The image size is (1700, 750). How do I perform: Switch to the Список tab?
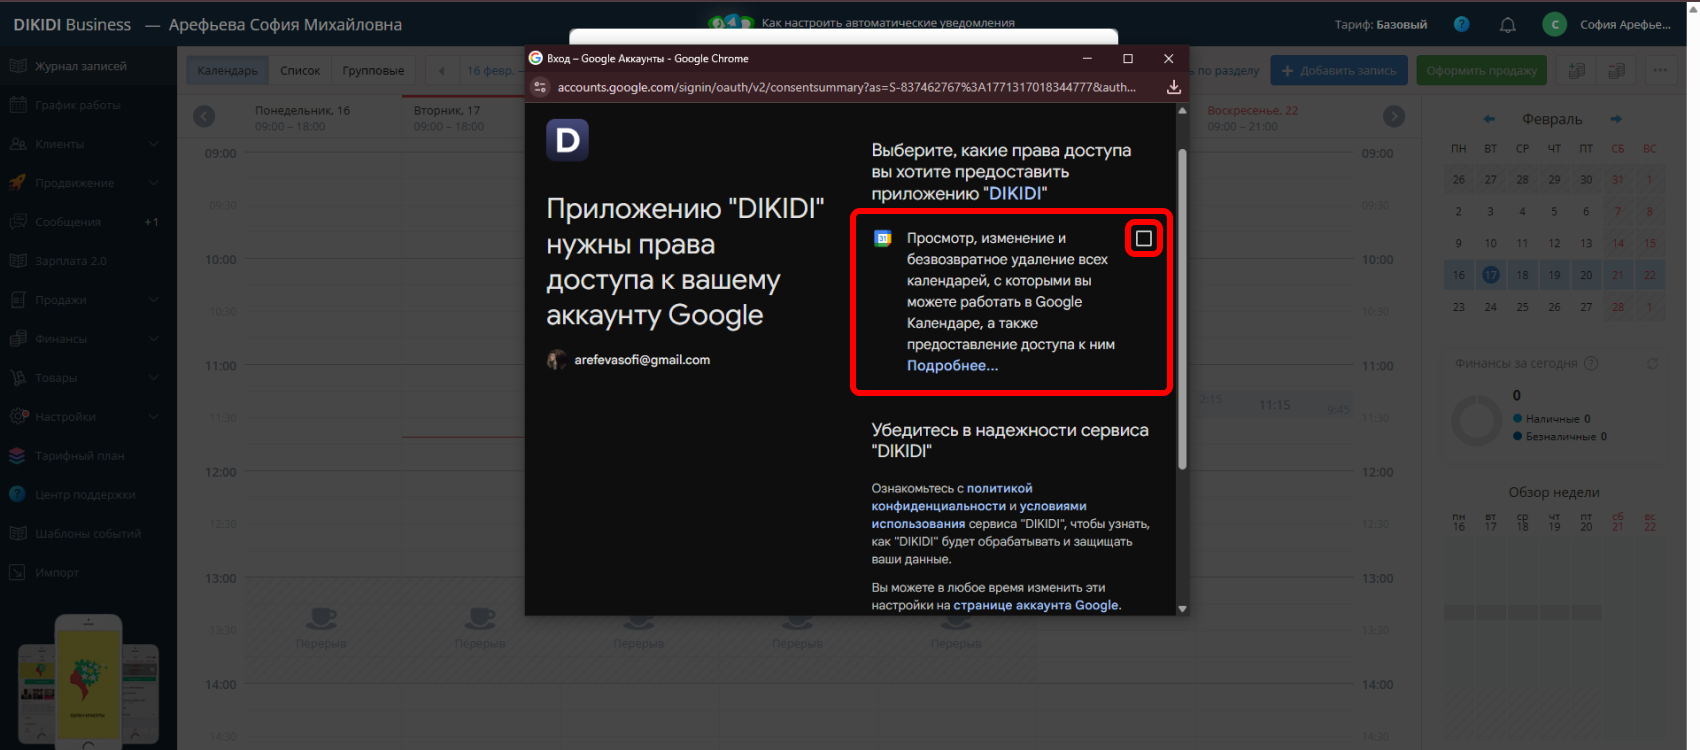click(x=300, y=71)
